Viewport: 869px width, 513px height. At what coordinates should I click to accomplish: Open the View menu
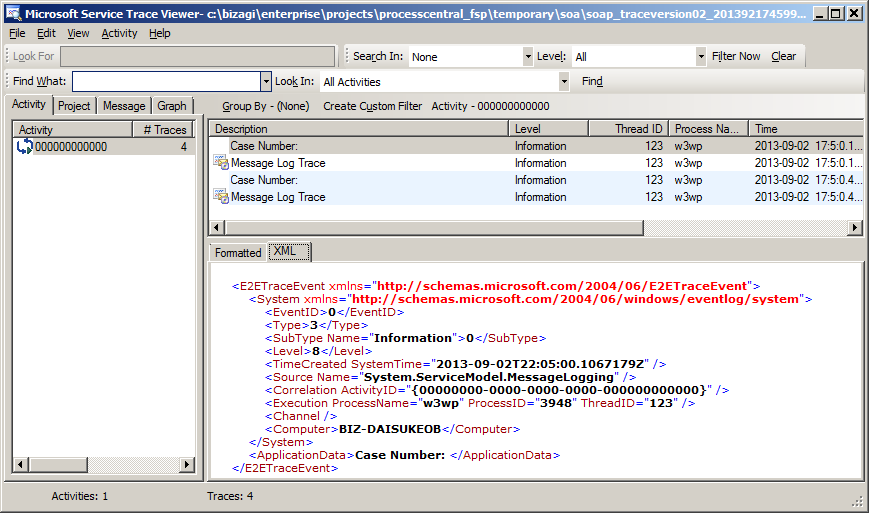click(78, 33)
